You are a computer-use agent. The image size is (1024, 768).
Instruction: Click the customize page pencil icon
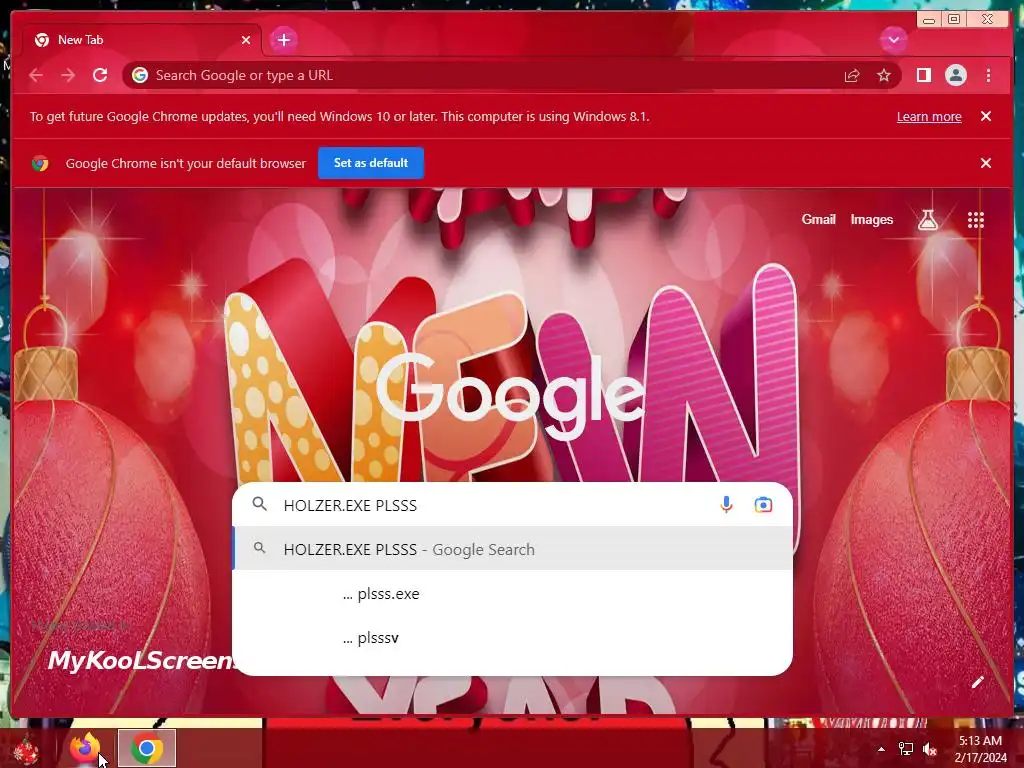pyautogui.click(x=977, y=683)
